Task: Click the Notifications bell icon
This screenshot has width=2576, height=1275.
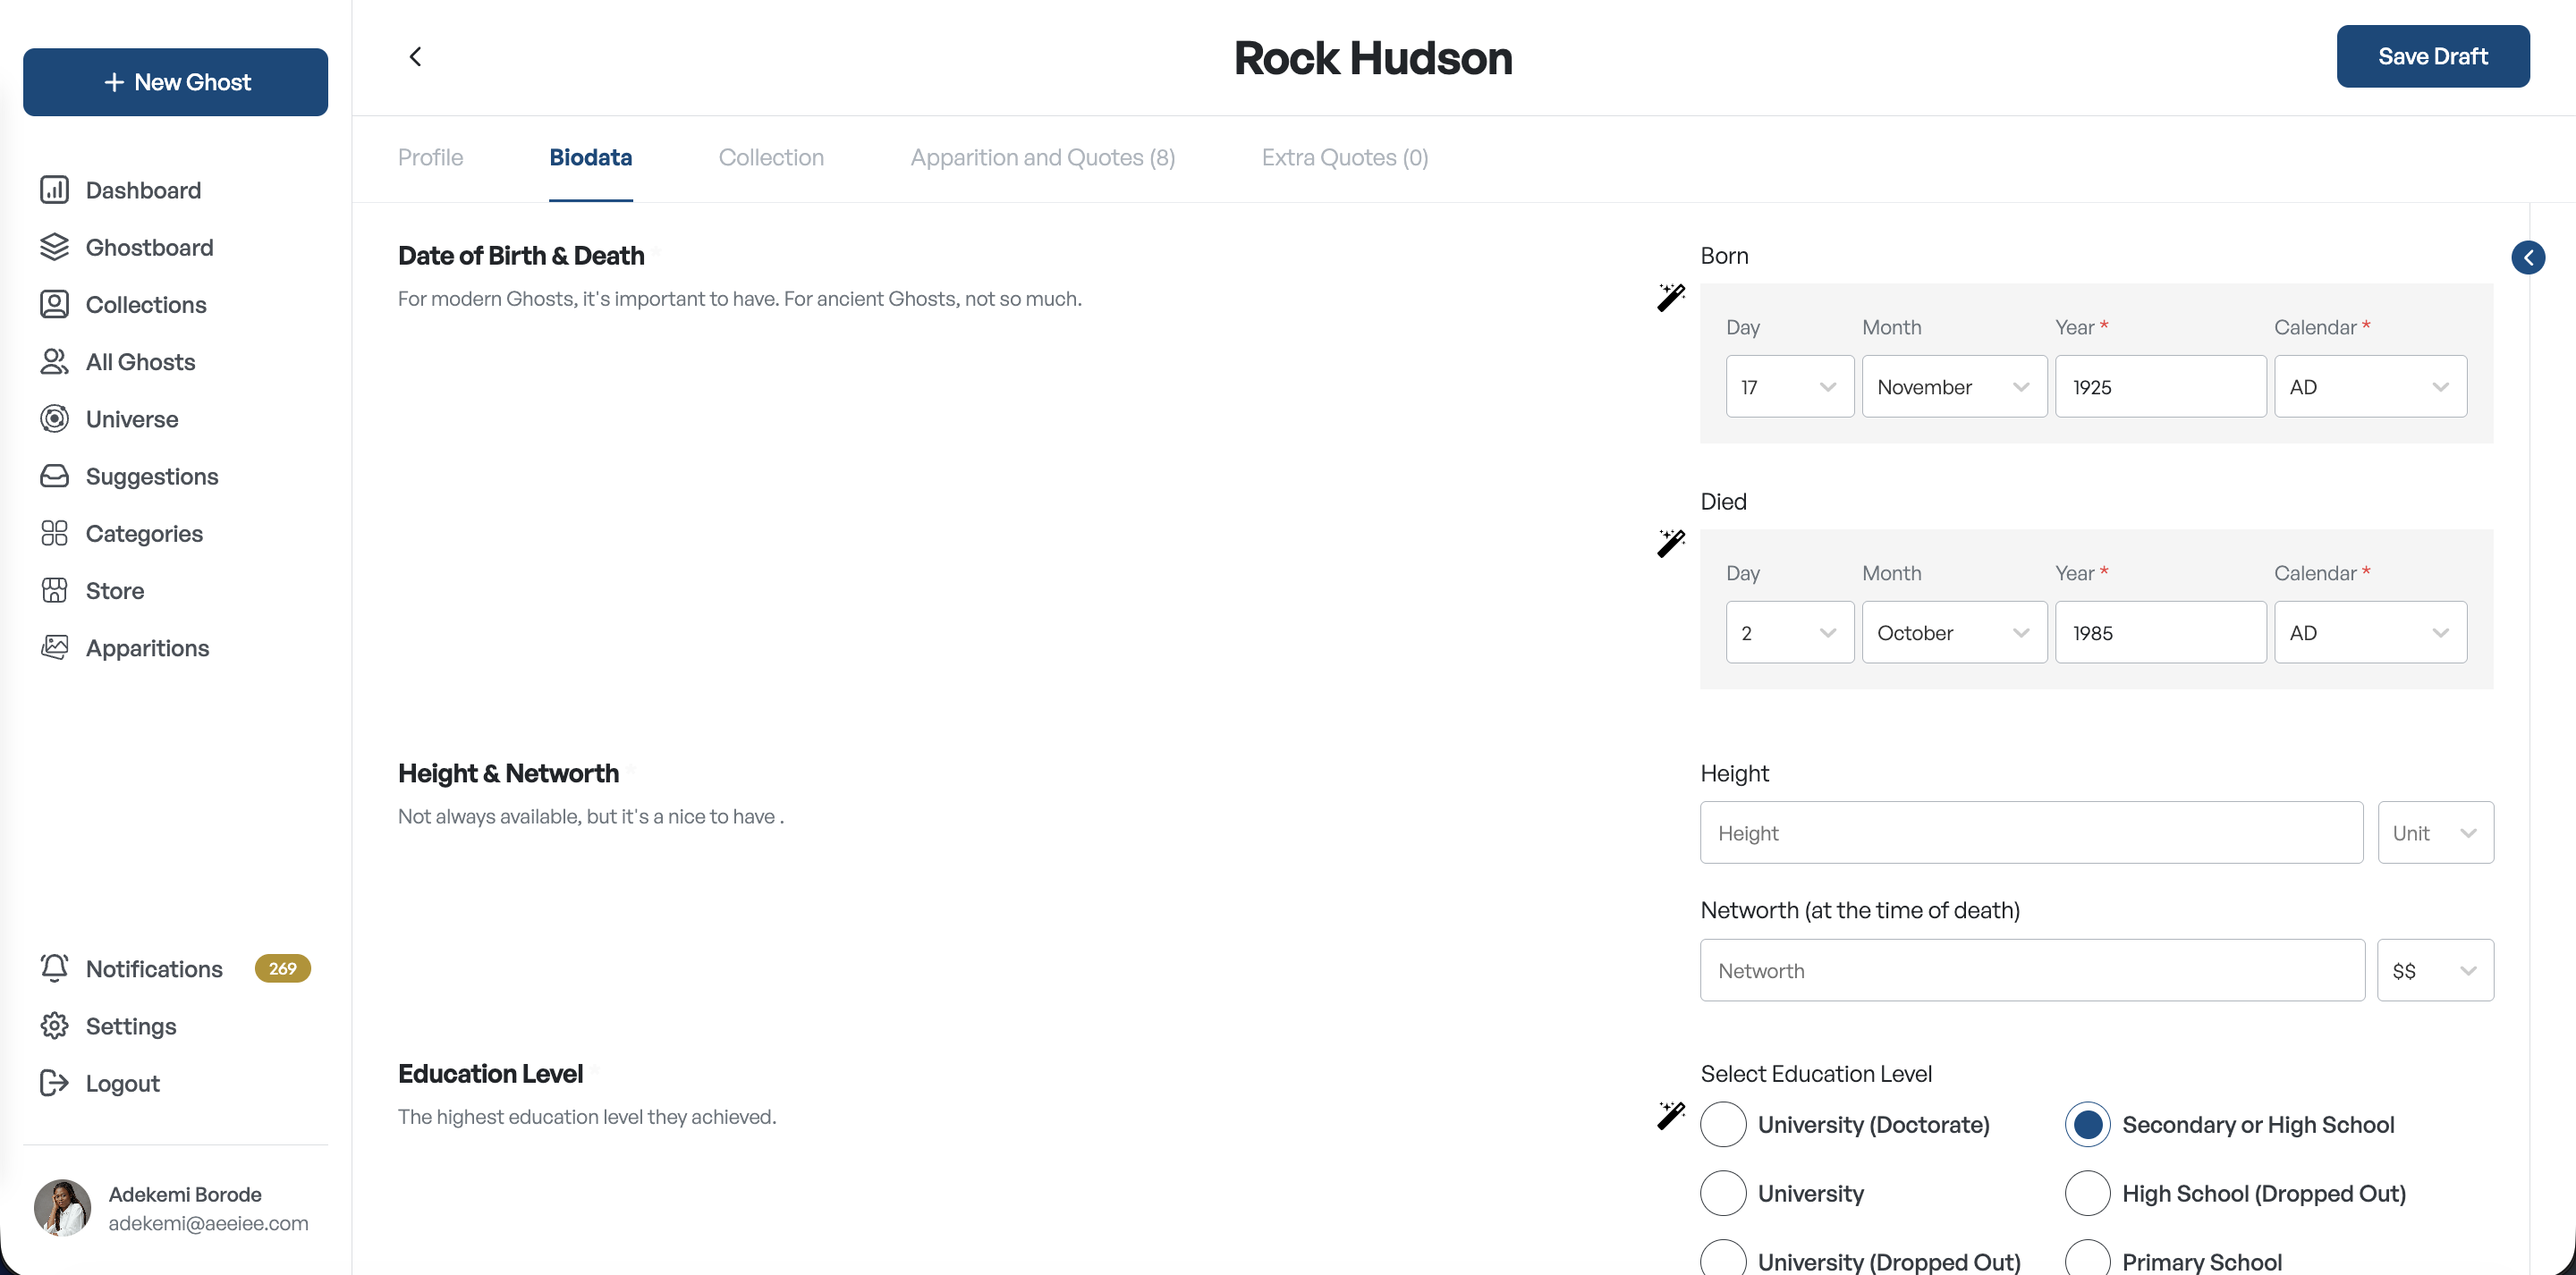Action: pyautogui.click(x=54, y=968)
